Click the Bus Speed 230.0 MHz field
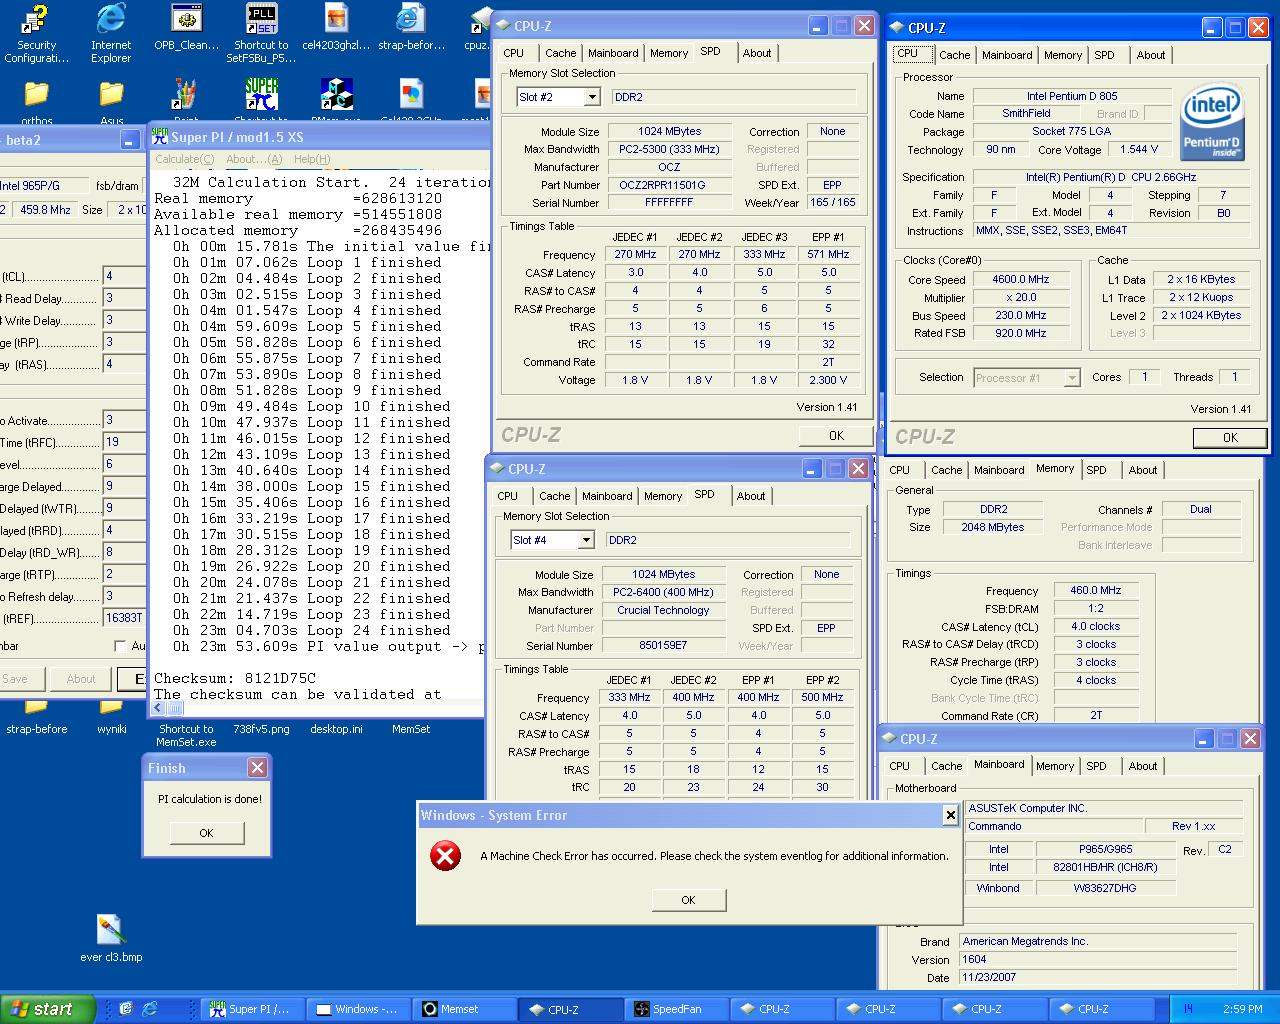This screenshot has height=1024, width=1280. 1020,315
